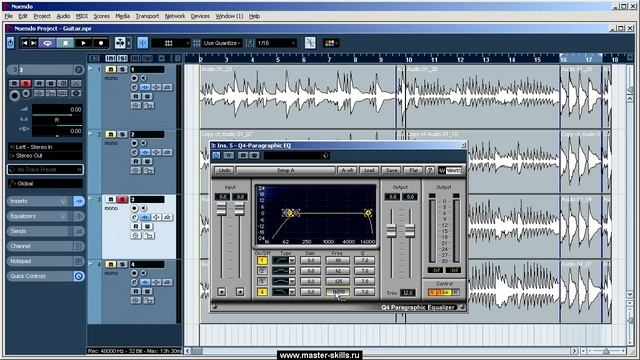Open the Audio menu
This screenshot has height=360, width=640.
63,16
